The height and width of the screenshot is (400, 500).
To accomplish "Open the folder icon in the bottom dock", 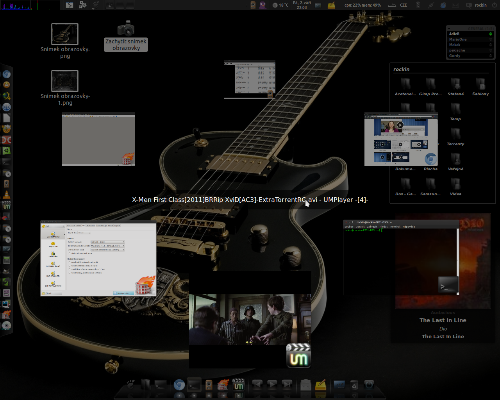I will [x=146, y=385].
